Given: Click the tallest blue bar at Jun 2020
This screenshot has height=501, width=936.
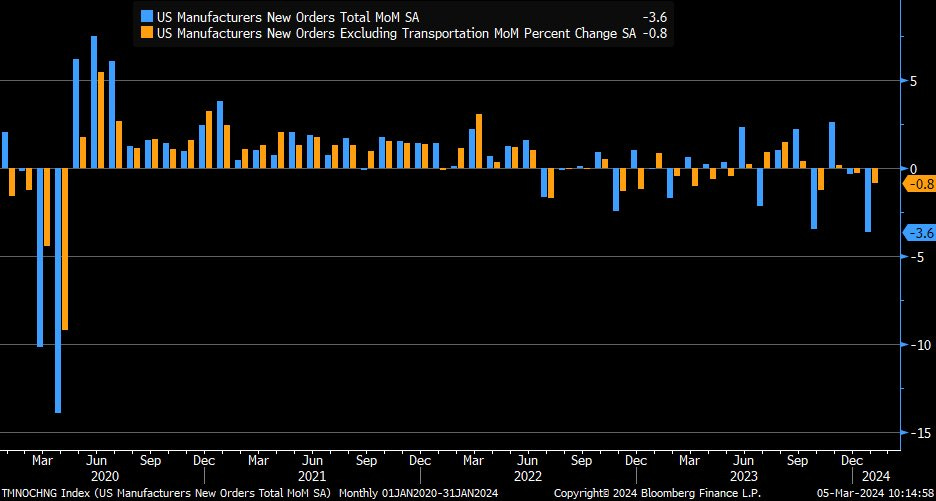Looking at the screenshot, I should [x=94, y=102].
